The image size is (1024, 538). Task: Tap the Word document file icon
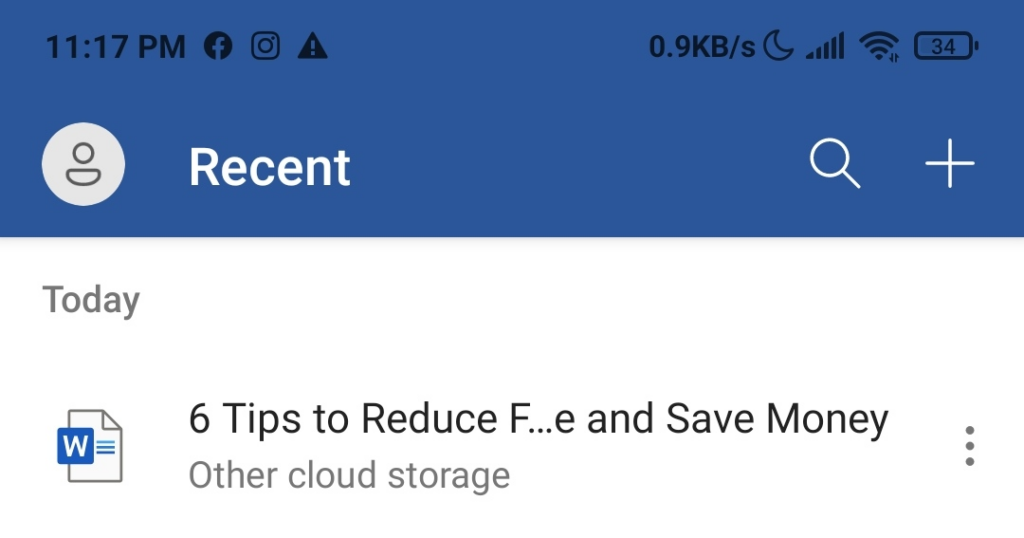(x=89, y=446)
